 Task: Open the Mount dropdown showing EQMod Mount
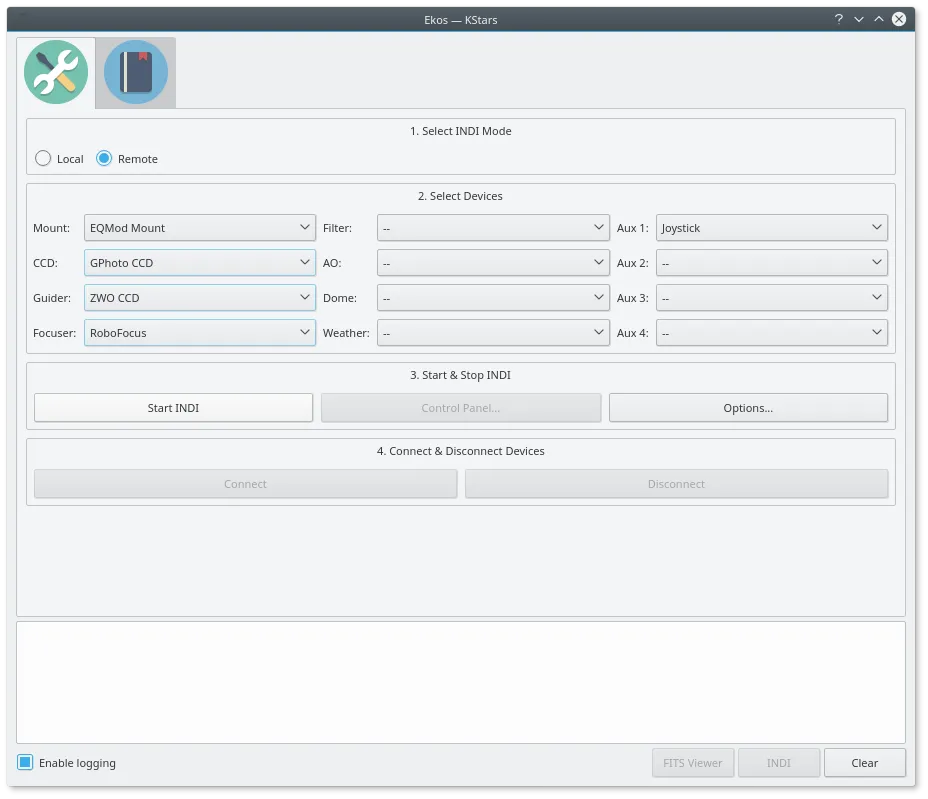199,228
